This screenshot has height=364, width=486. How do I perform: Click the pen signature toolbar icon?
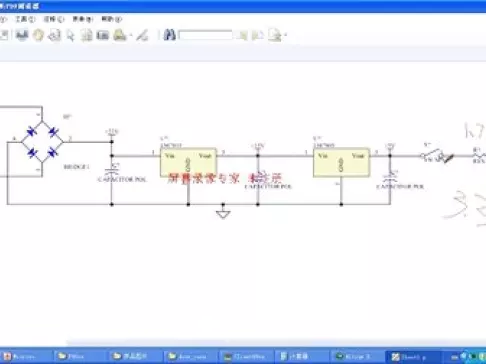(142, 35)
